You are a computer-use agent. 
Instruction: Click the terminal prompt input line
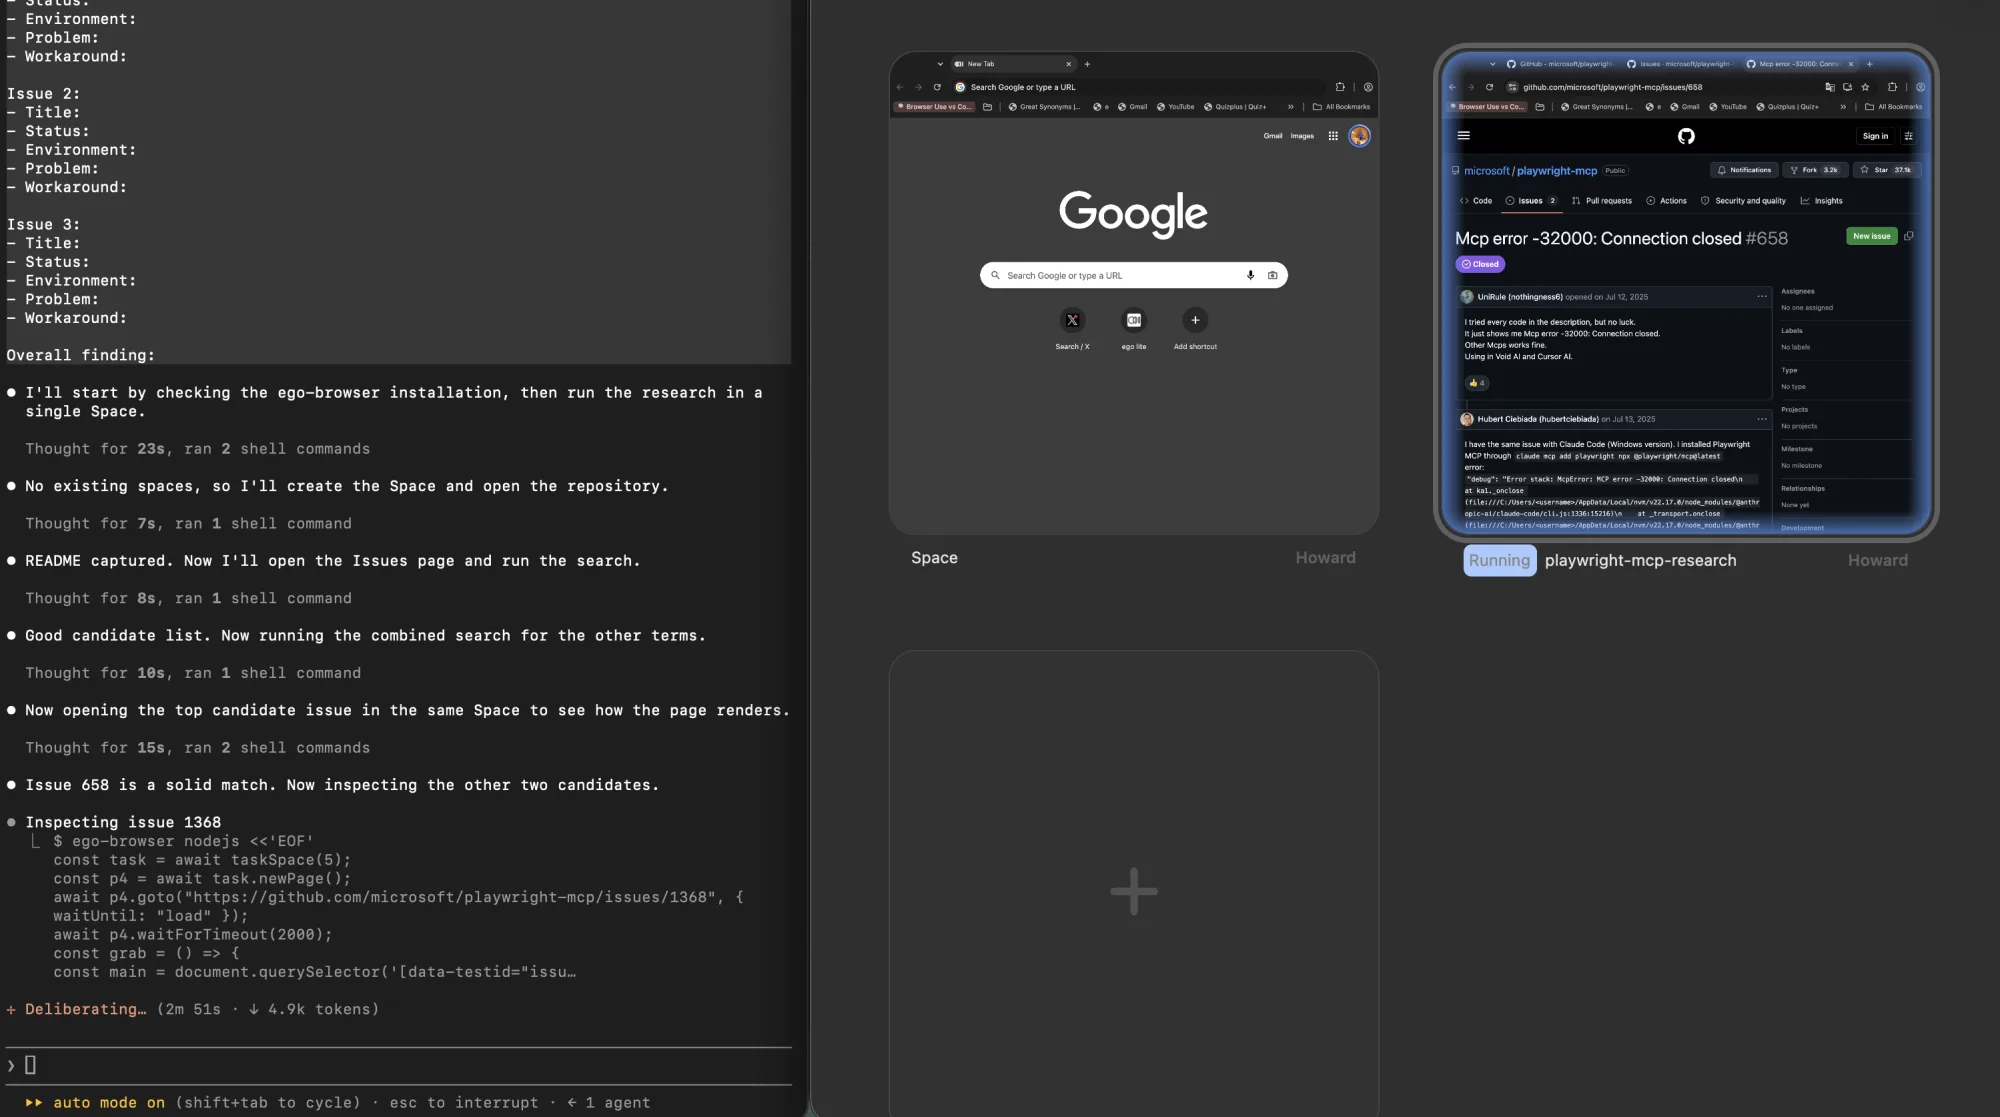(x=398, y=1065)
